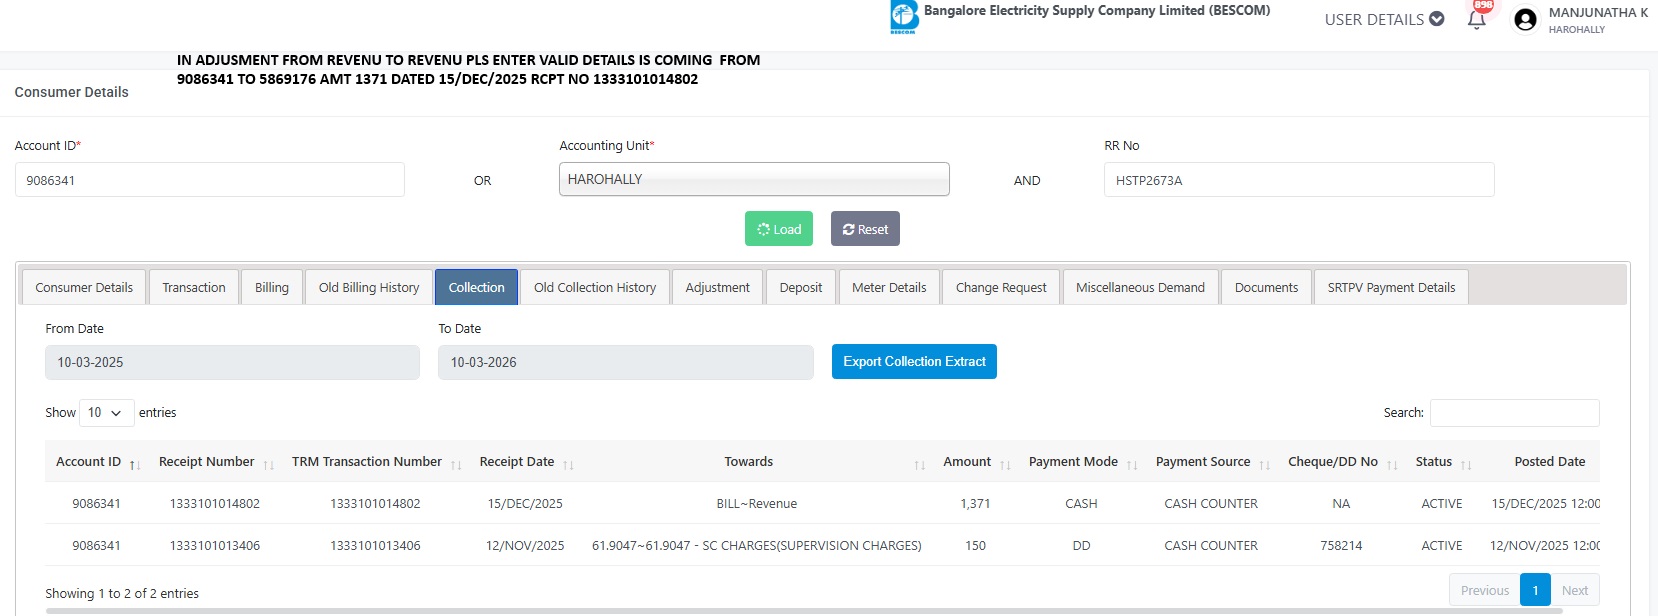Click the 150 amount cell

coord(975,546)
